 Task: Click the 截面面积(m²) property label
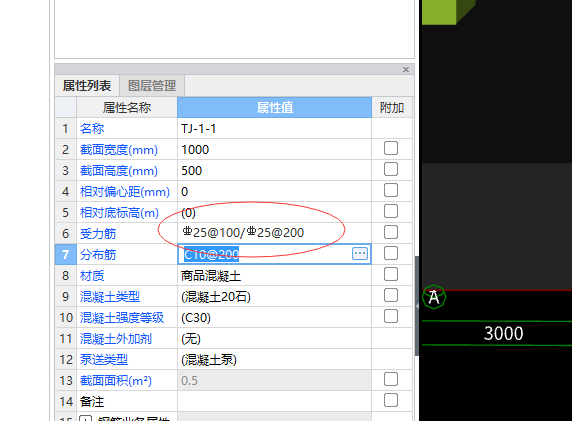116,381
